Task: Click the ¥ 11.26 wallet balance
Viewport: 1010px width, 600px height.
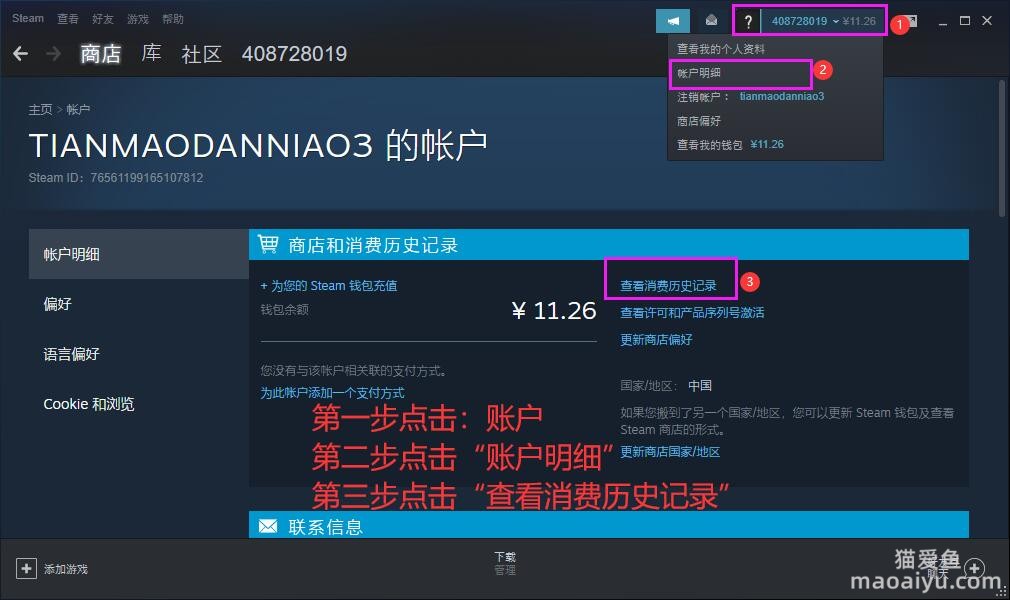Action: pos(554,311)
